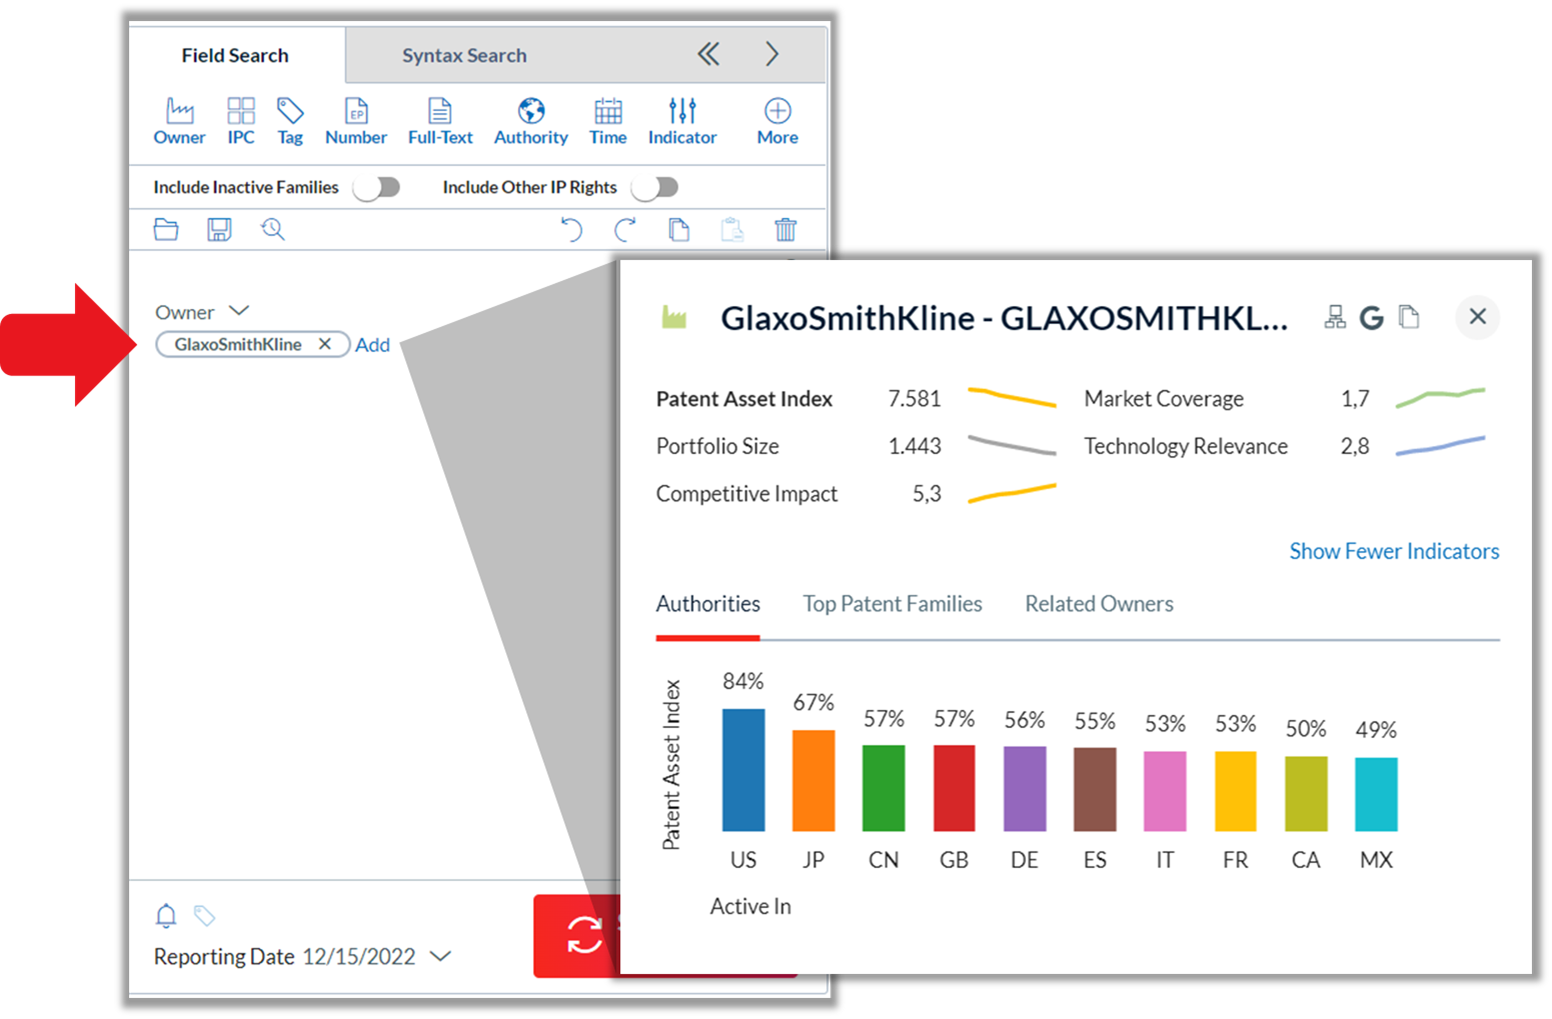Switch to Field Search tab
The image size is (1552, 1019).
coord(235,55)
